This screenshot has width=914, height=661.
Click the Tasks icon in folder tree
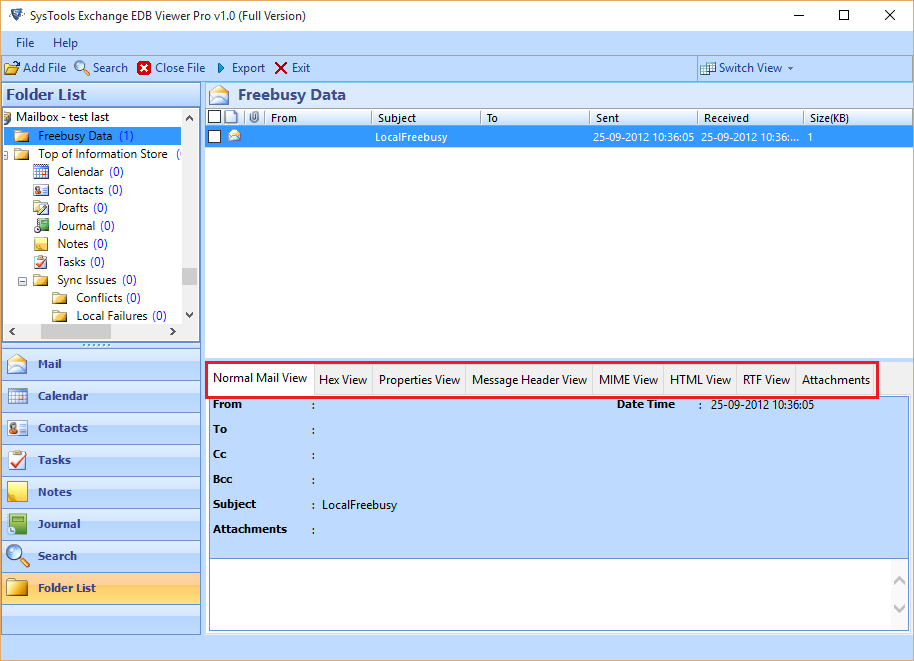[x=41, y=262]
